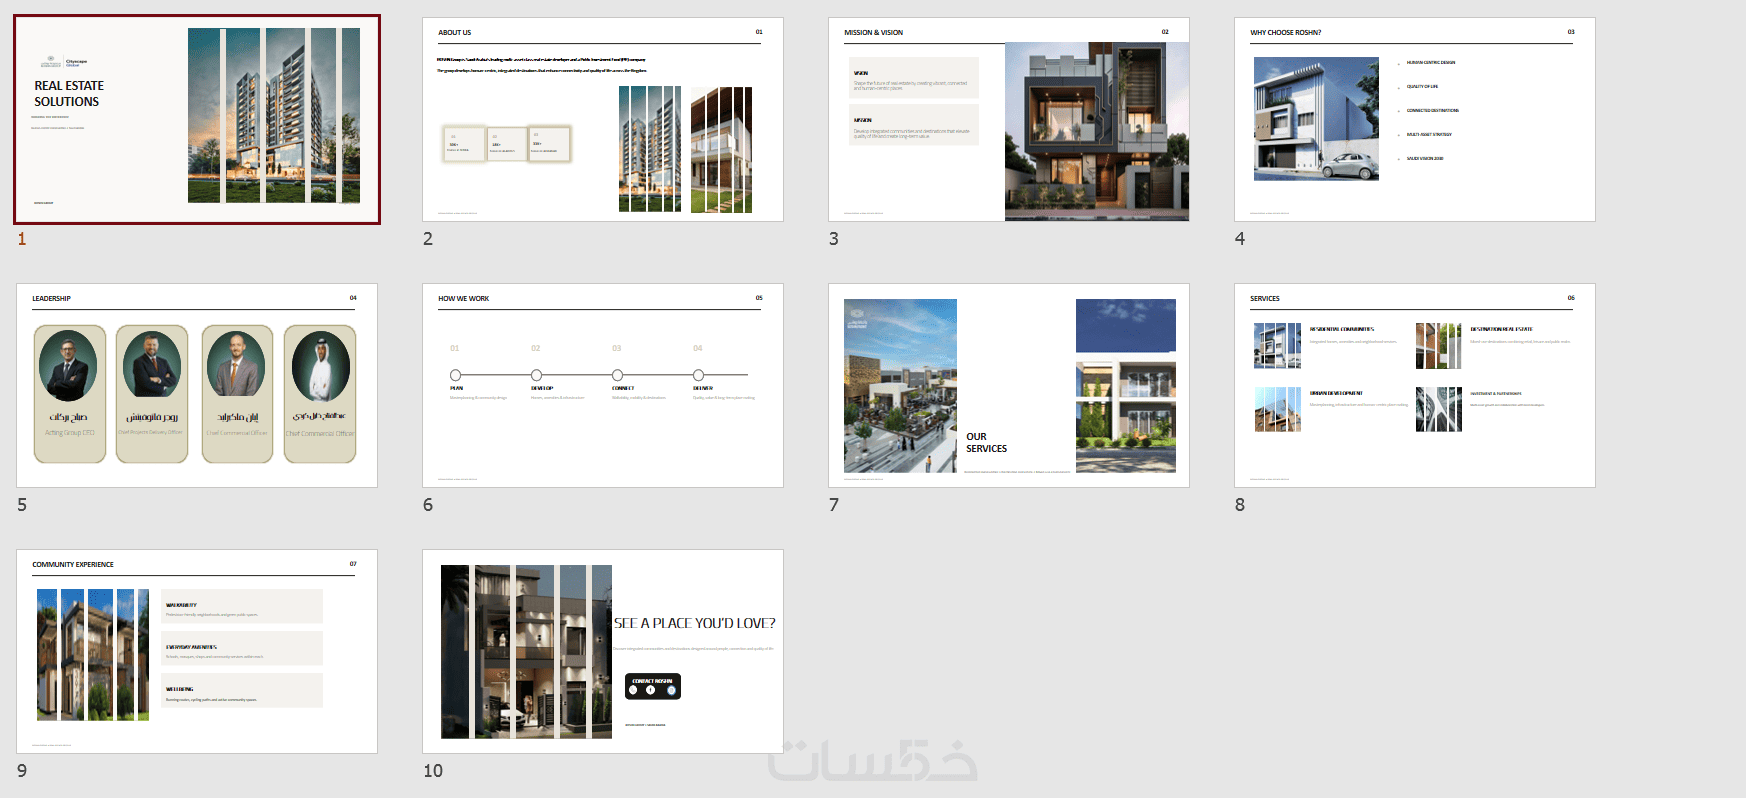Click the striped tower image on slide 1
1746x798 pixels.
tap(274, 115)
